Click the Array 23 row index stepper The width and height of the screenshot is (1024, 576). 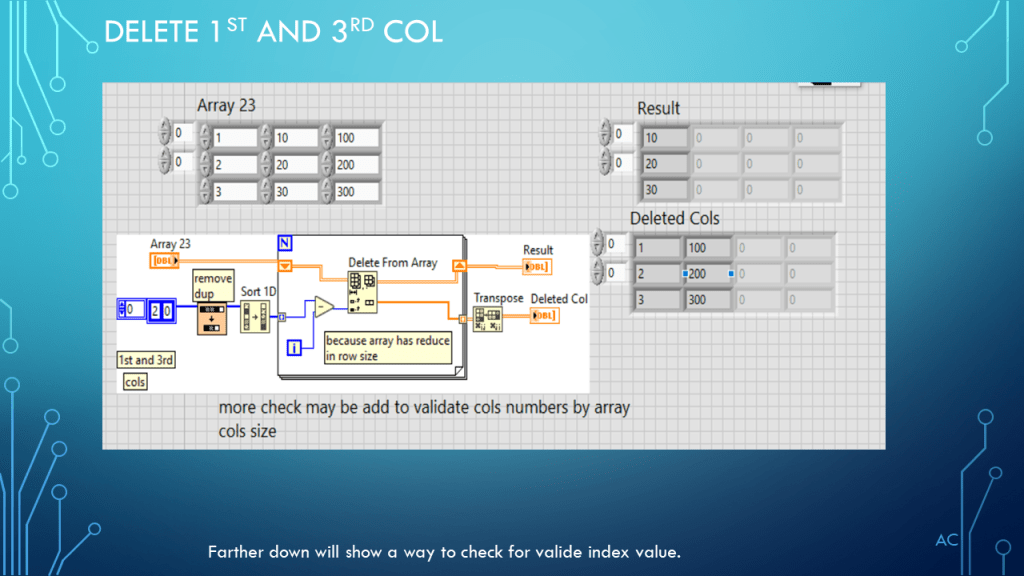tap(165, 133)
